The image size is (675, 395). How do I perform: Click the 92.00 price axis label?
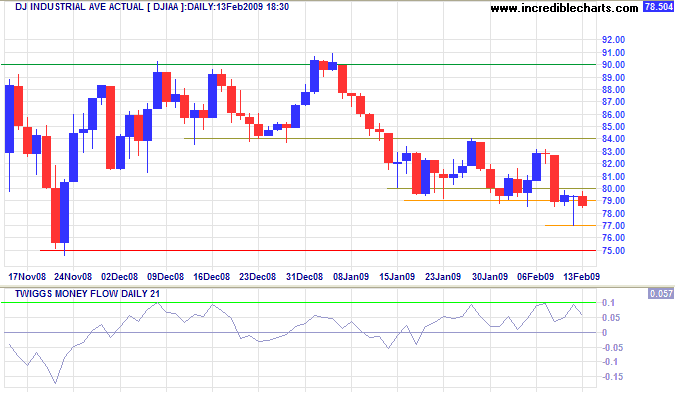pyautogui.click(x=613, y=40)
